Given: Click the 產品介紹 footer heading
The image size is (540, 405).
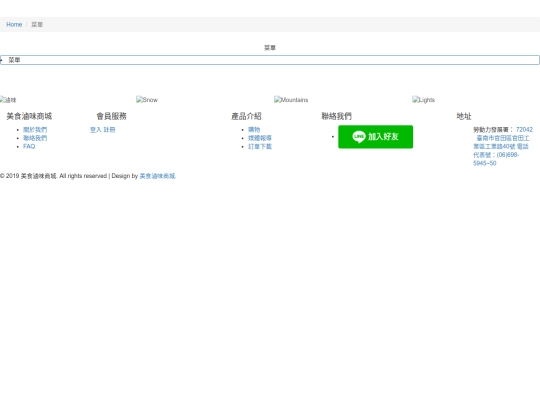Looking at the screenshot, I should [246, 116].
